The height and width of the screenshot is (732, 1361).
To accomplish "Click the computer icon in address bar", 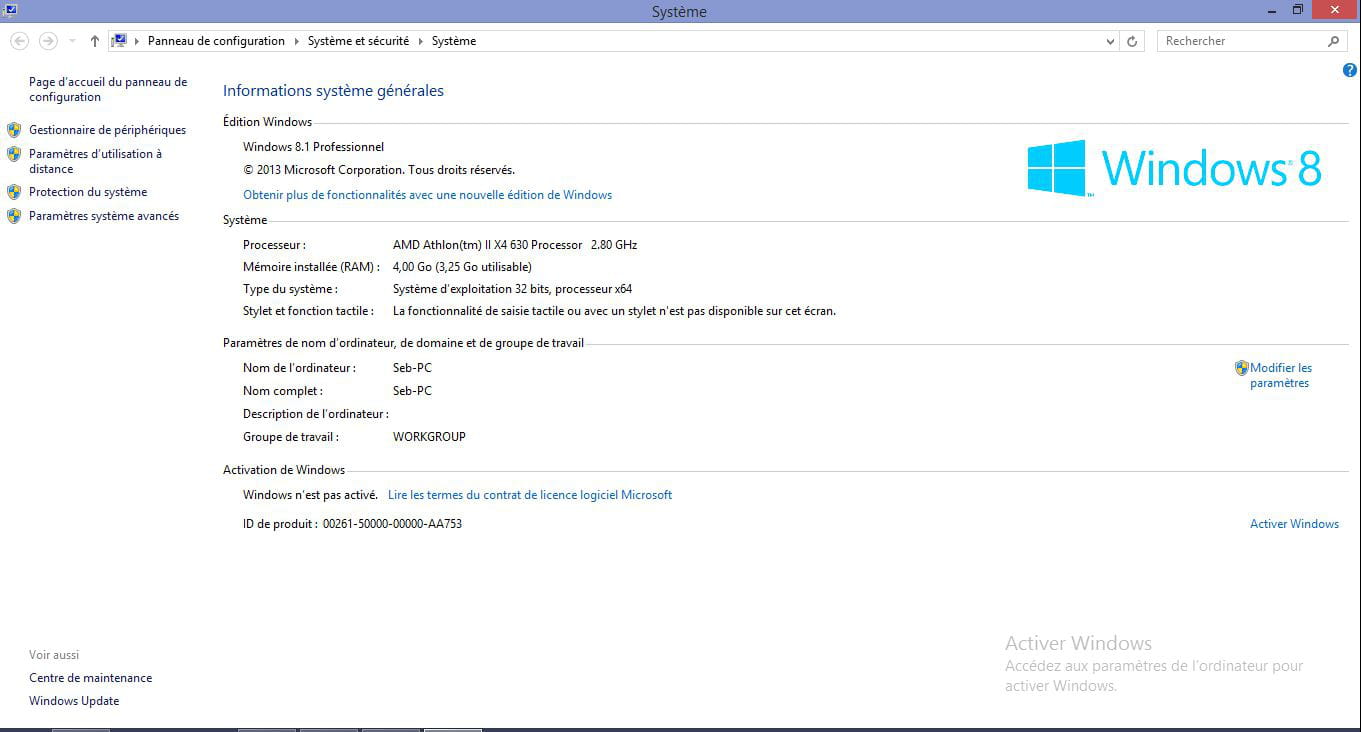I will coord(119,41).
